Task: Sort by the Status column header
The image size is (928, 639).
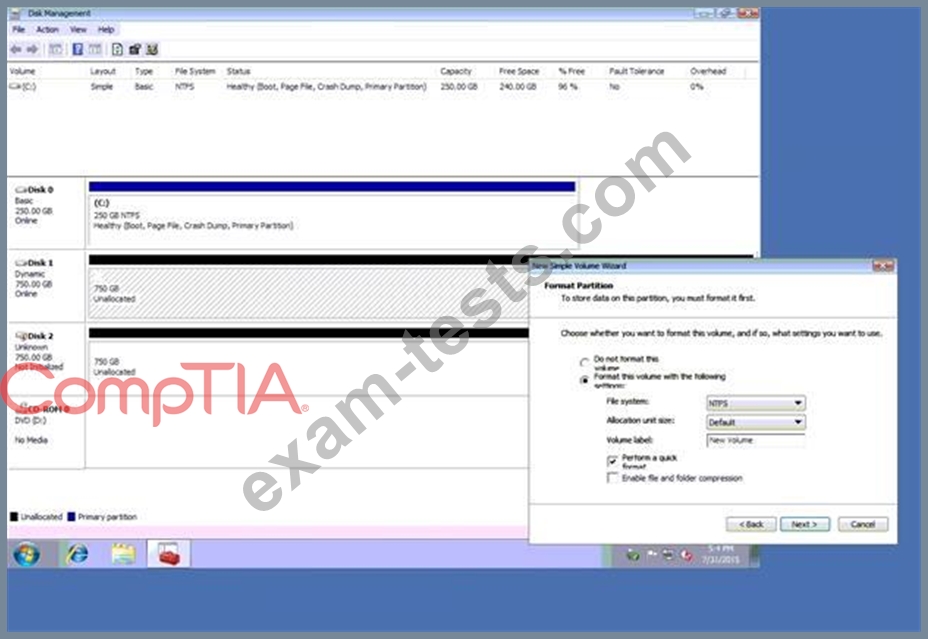Action: coord(239,72)
